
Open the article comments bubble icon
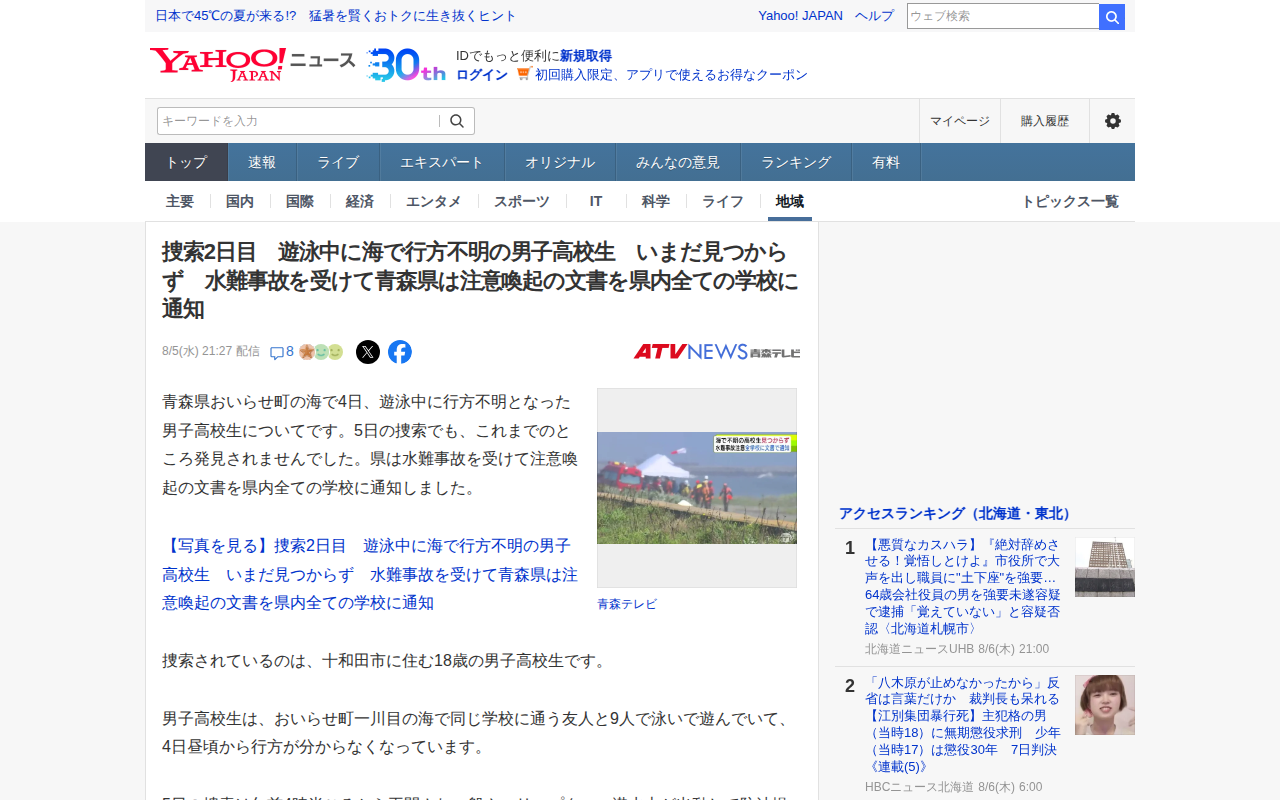point(277,352)
